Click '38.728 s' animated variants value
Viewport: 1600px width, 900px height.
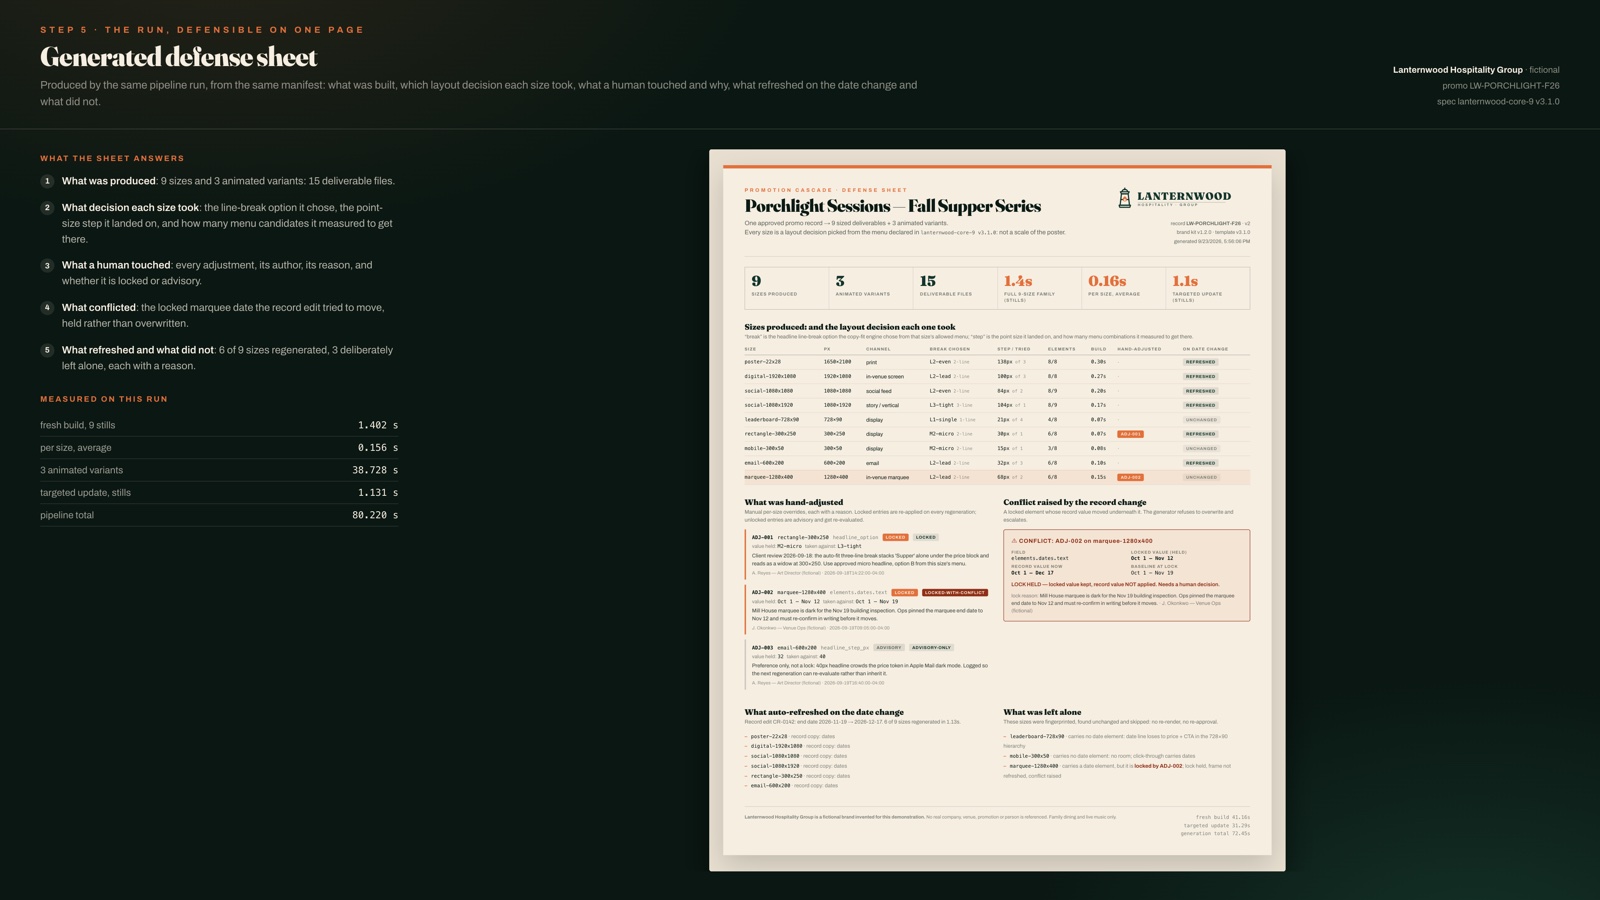[375, 470]
